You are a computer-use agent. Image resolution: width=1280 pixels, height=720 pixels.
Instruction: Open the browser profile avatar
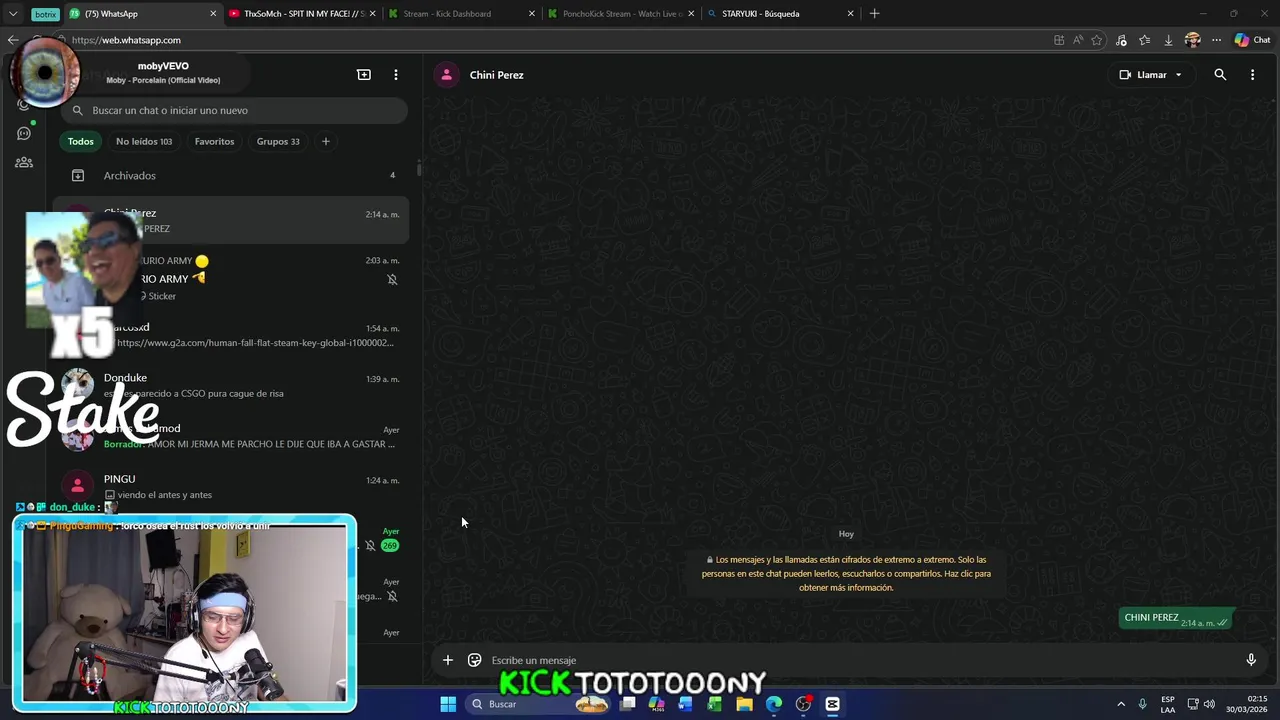pos(1192,40)
